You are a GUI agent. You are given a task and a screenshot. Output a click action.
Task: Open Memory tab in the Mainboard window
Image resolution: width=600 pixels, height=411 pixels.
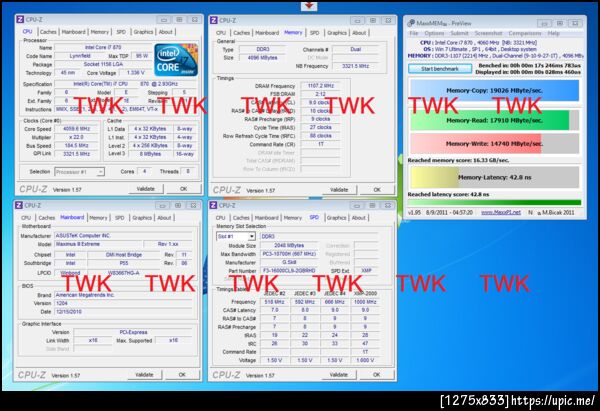tap(98, 218)
